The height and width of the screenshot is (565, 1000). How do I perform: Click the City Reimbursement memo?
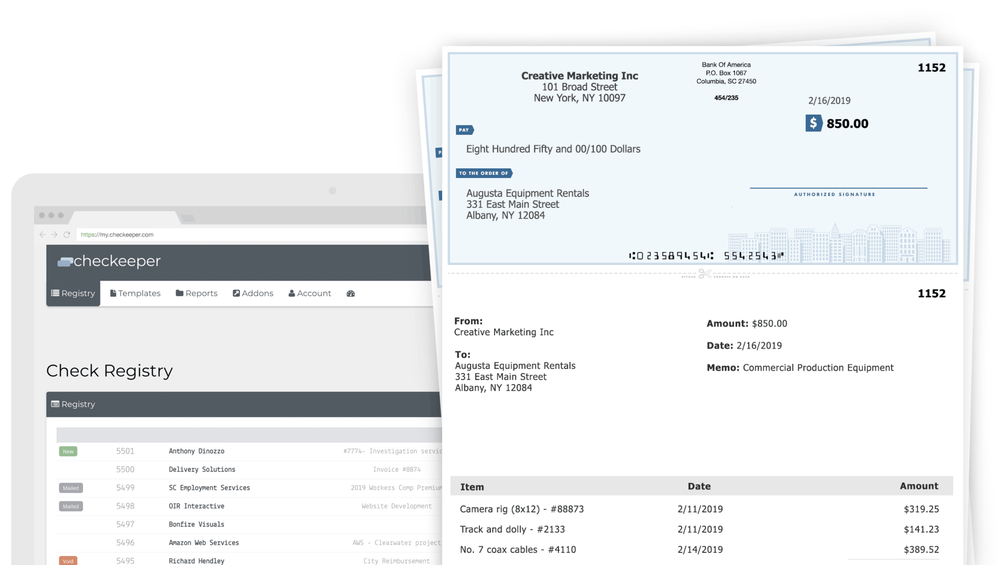(397, 561)
